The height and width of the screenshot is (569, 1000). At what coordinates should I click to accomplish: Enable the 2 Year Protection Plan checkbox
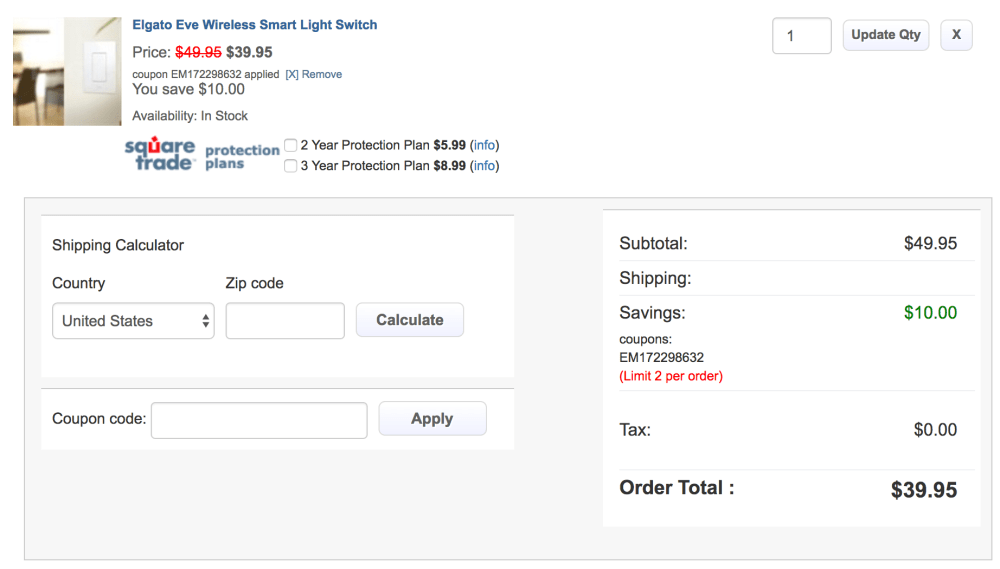click(291, 145)
